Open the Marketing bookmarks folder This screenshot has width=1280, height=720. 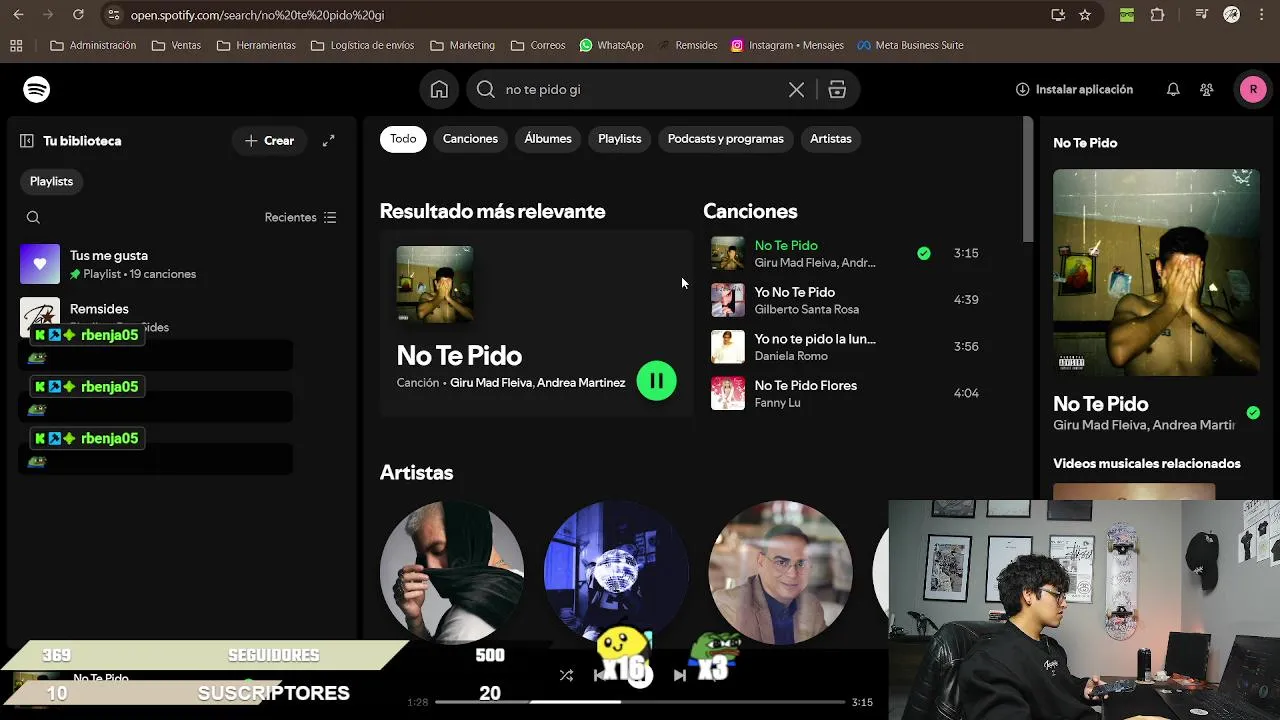(x=462, y=45)
